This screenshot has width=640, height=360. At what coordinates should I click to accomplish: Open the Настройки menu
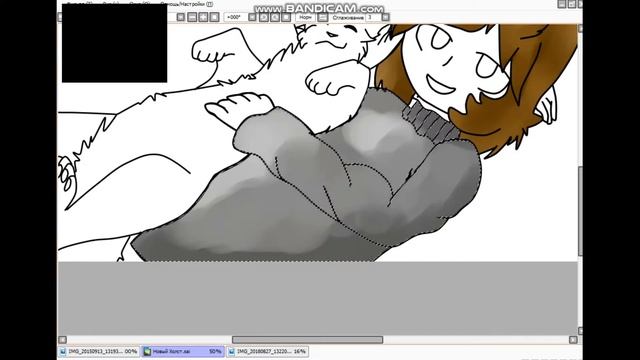click(188, 4)
